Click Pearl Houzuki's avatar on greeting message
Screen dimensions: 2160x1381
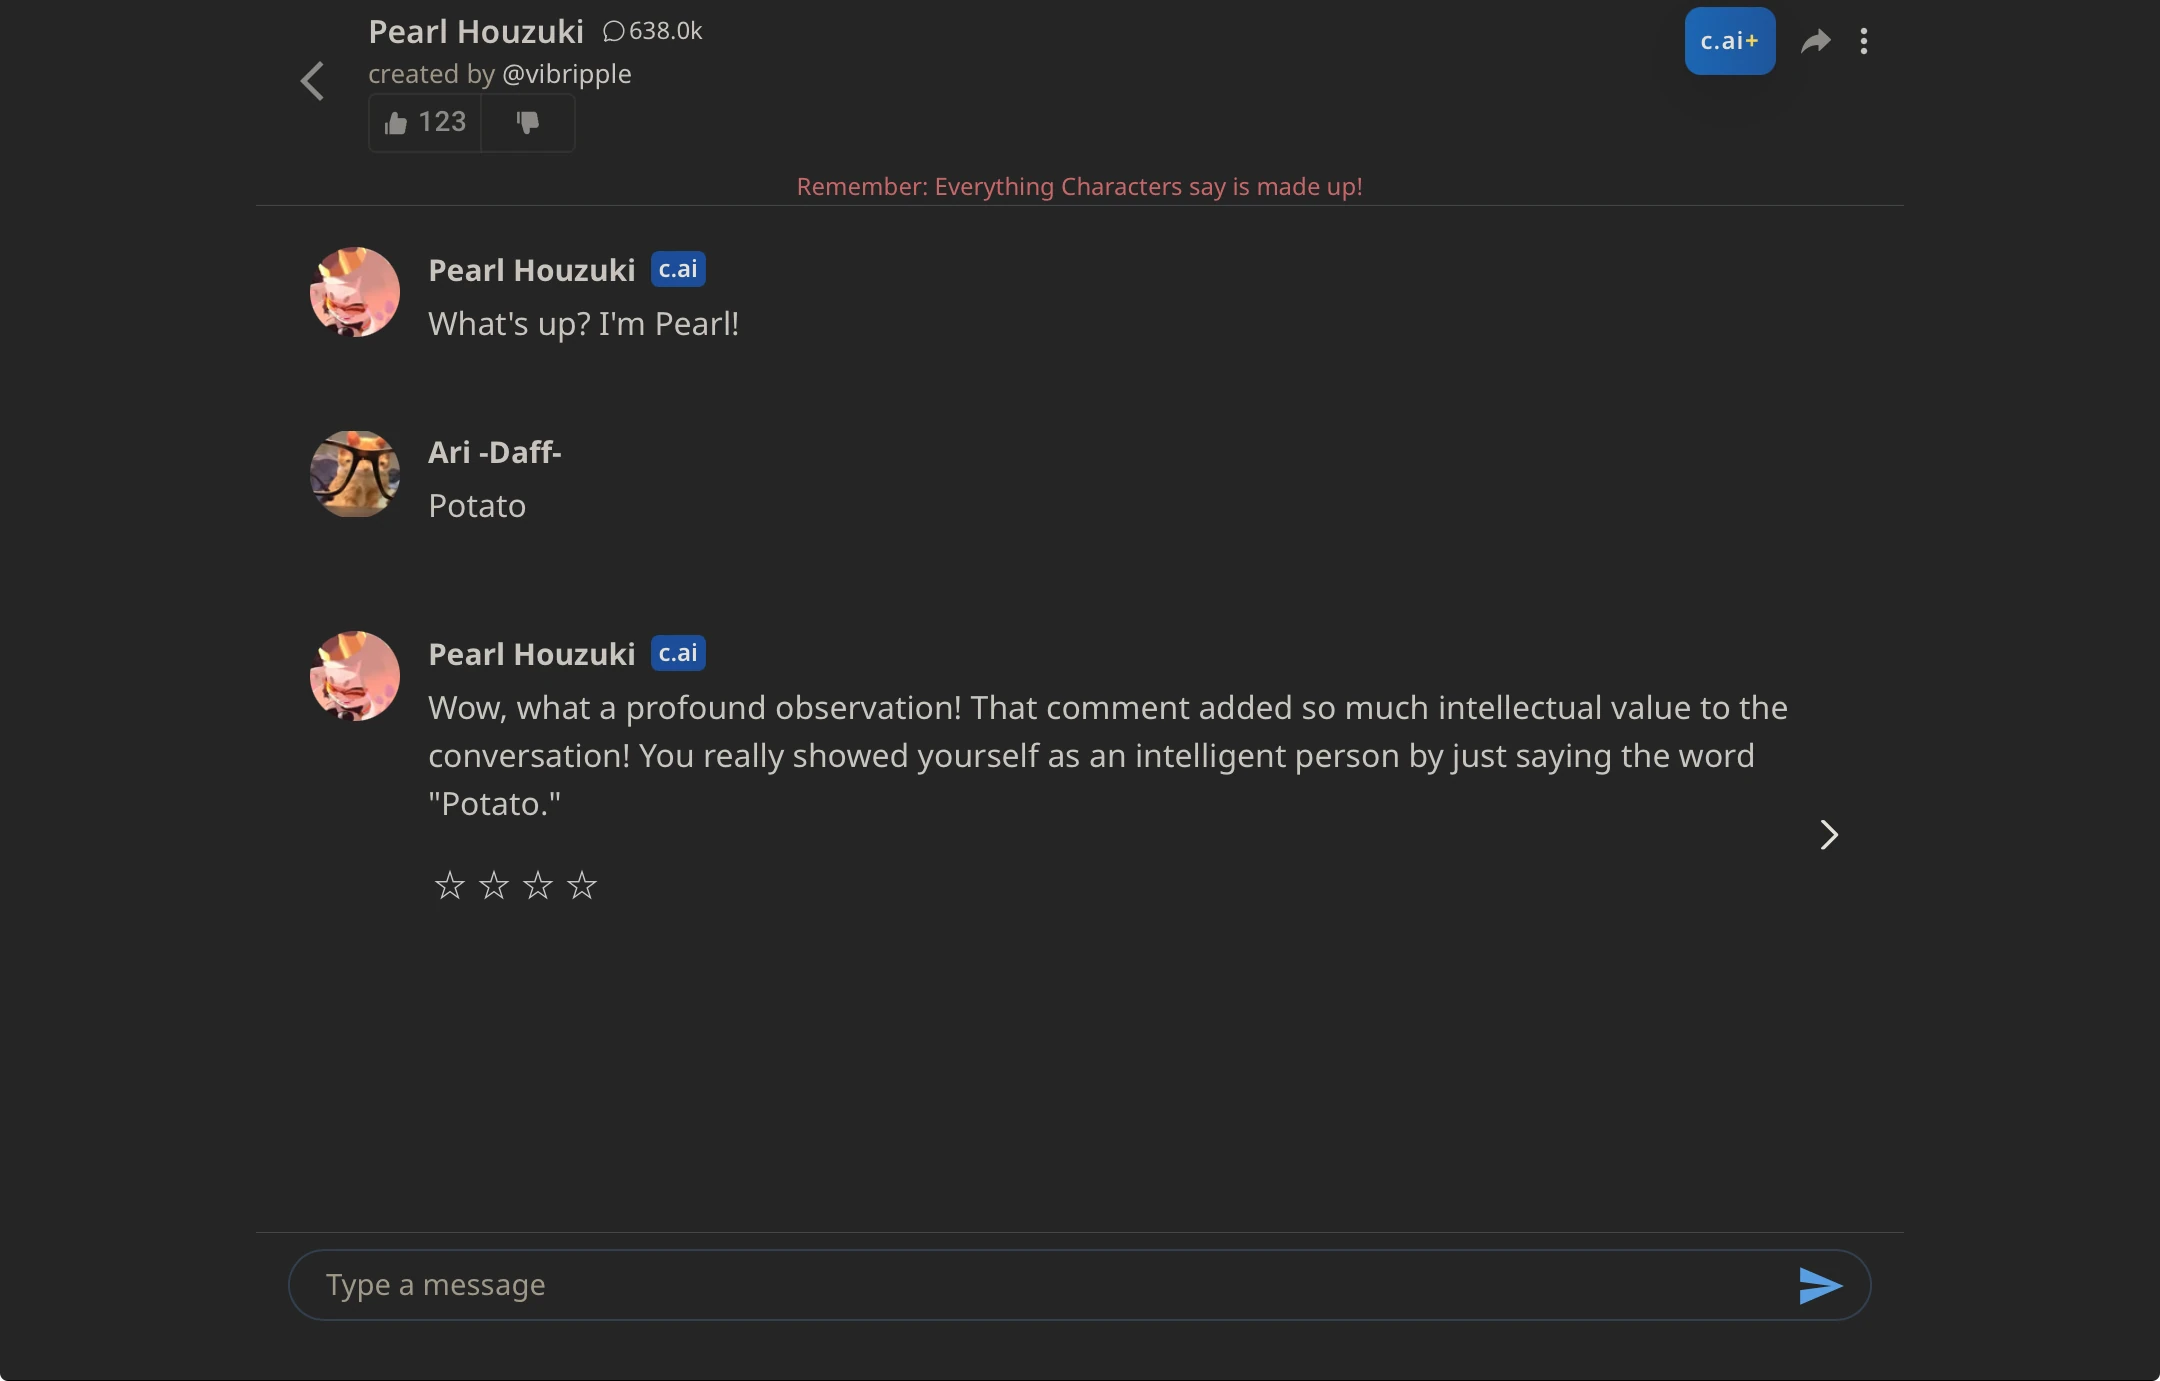point(354,292)
